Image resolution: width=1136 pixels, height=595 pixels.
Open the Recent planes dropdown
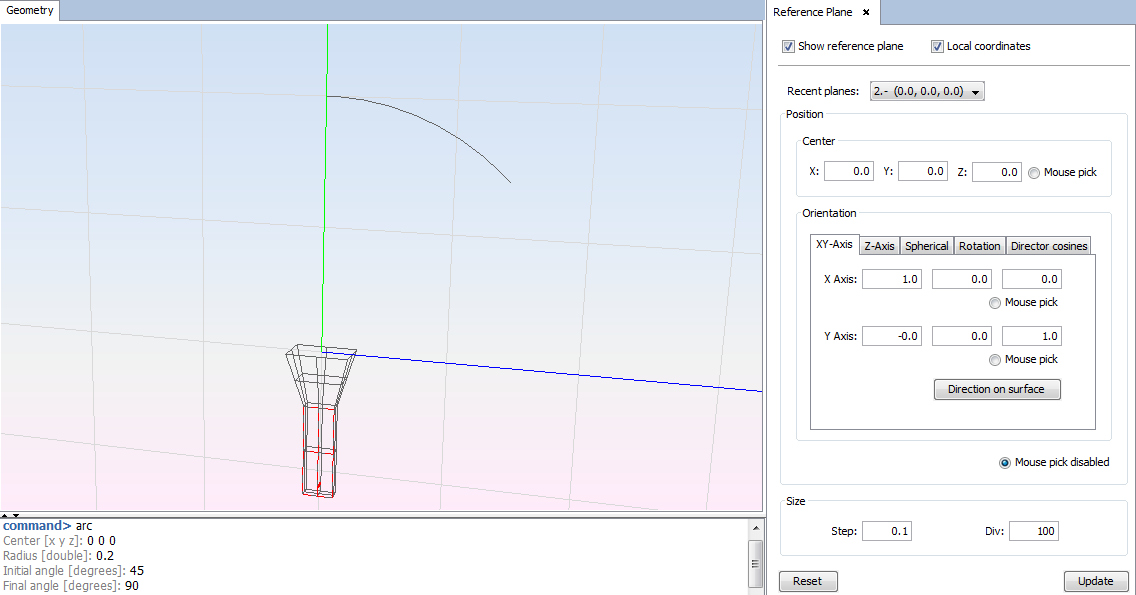pyautogui.click(x=973, y=90)
